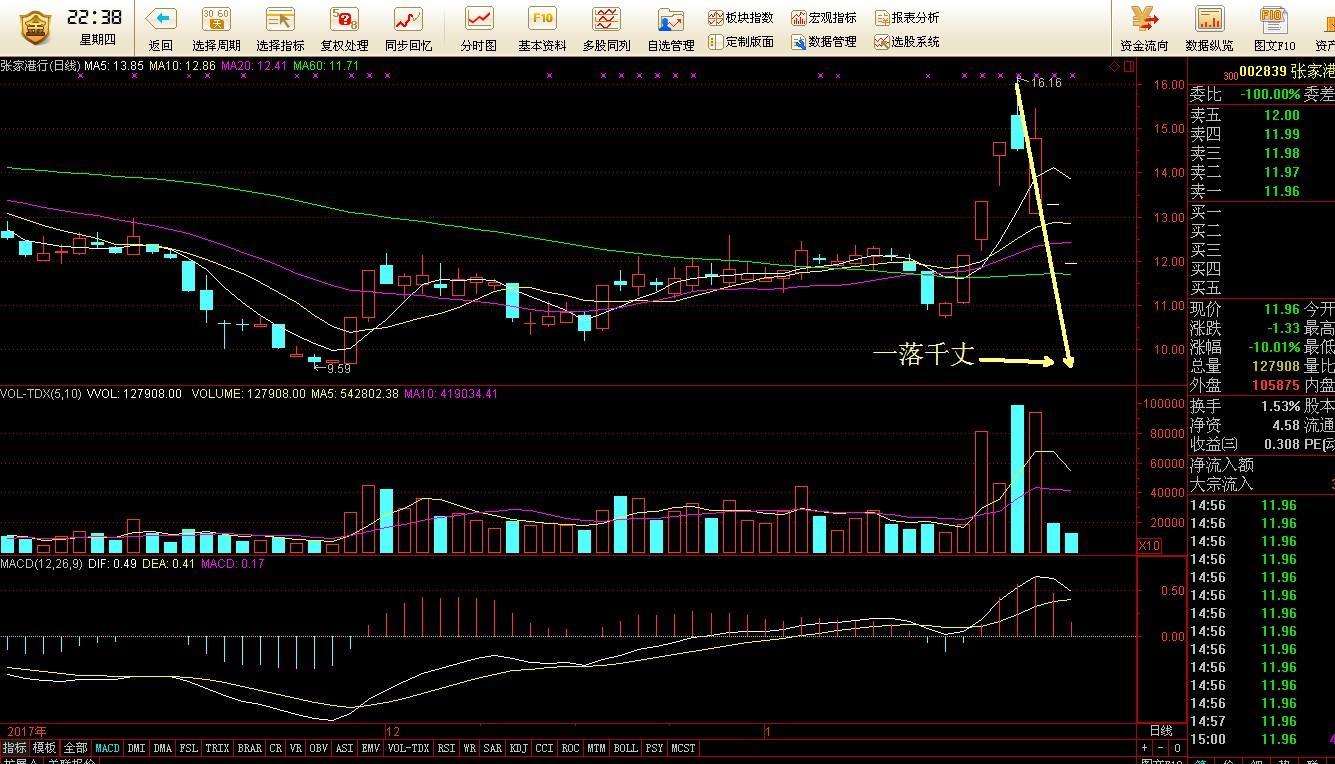Open 选择指标 indicator chooser icon
This screenshot has width=1335, height=764.
280,19
